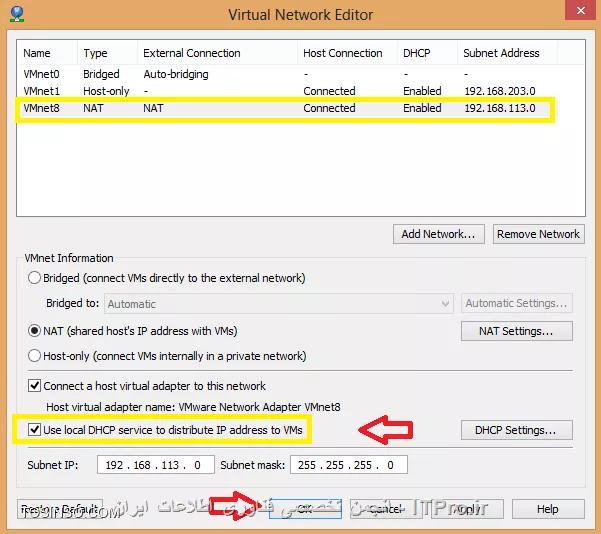Click Connected cell in VMnet8 row
The width and height of the screenshot is (601, 534).
[x=329, y=108]
